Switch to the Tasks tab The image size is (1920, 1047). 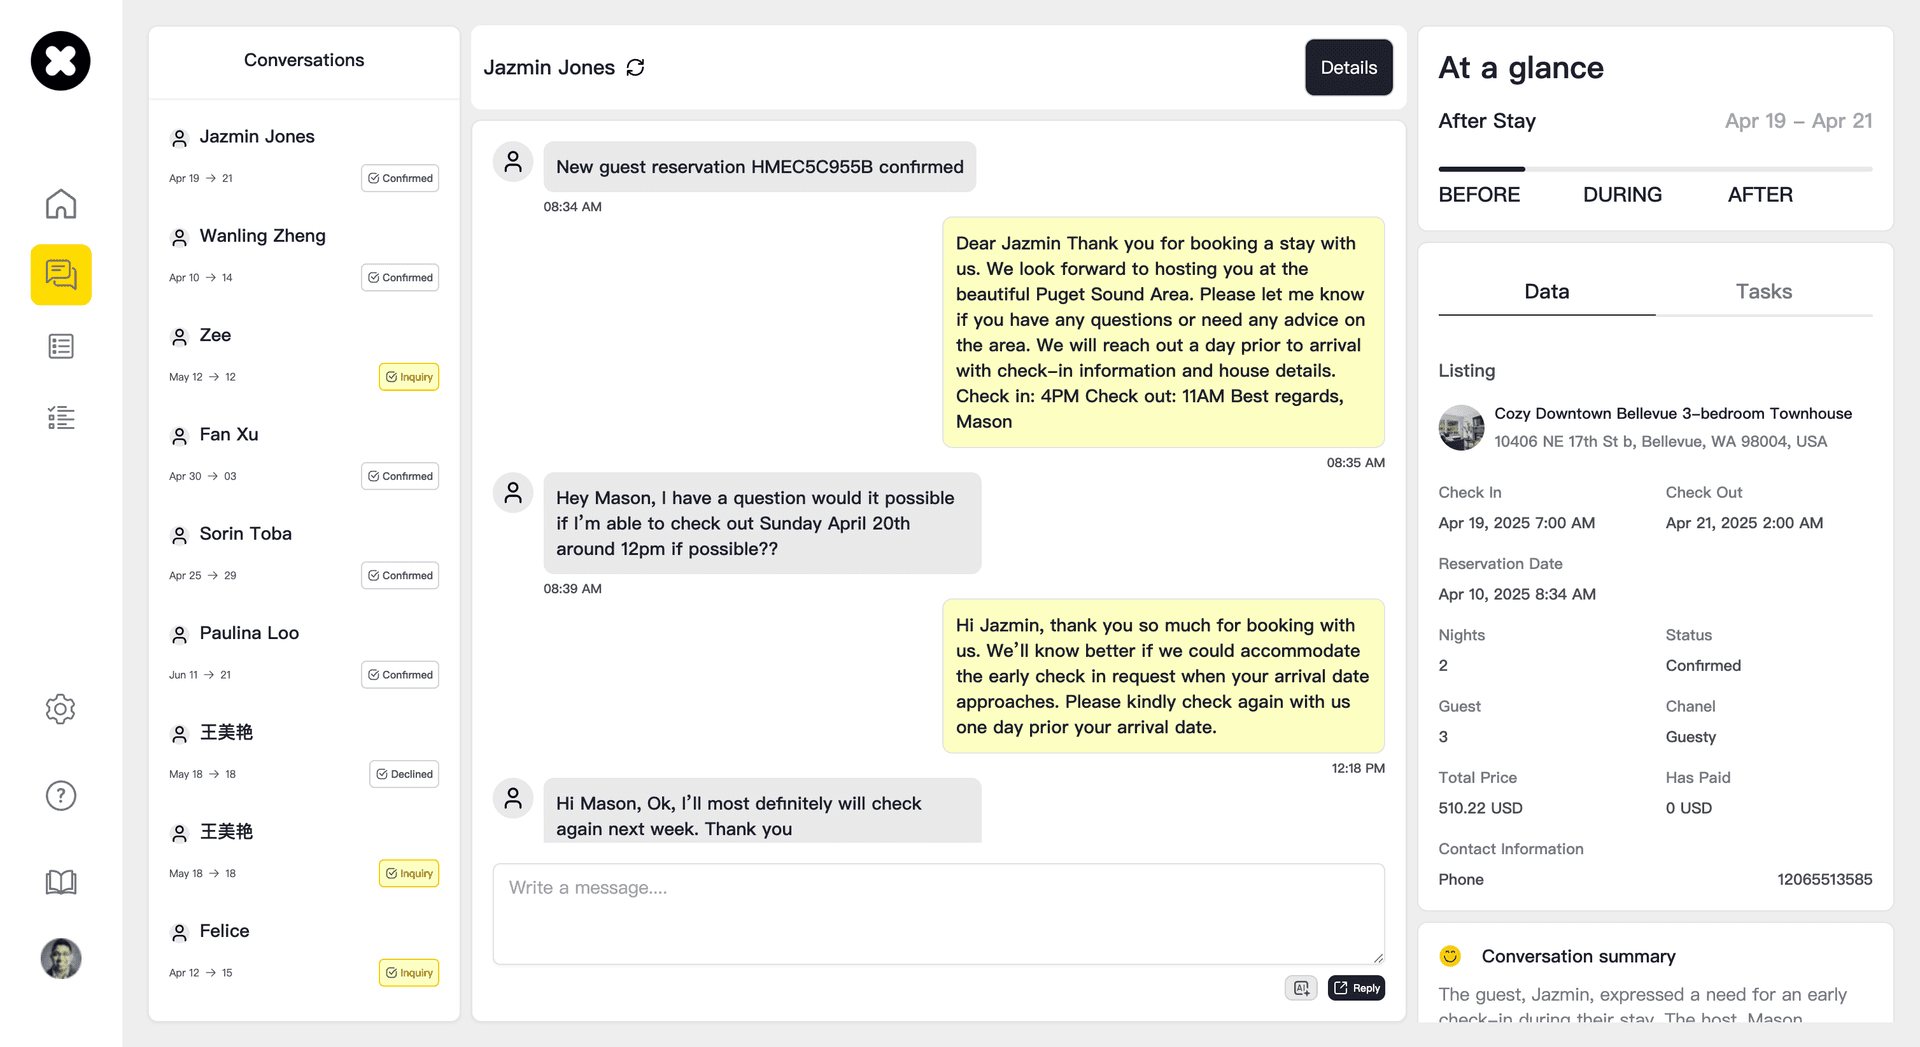click(1763, 292)
